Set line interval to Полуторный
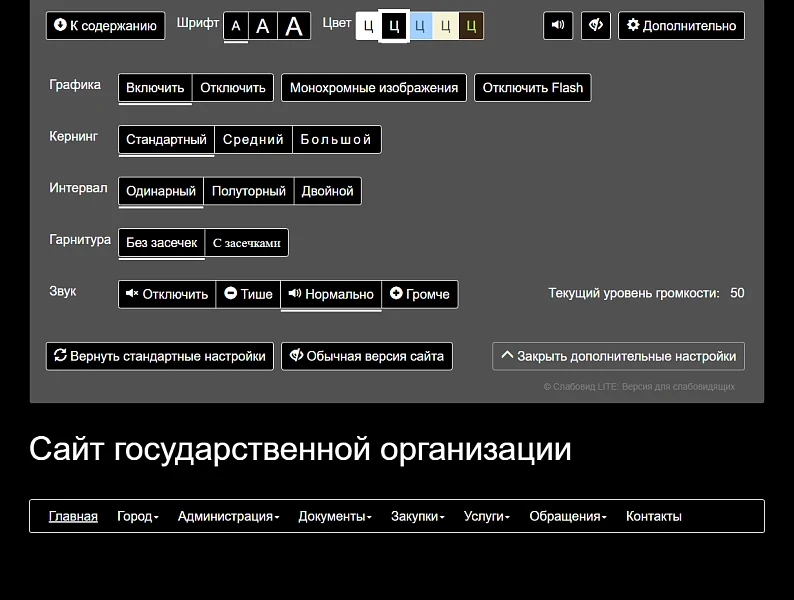Image resolution: width=794 pixels, height=600 pixels. click(249, 191)
